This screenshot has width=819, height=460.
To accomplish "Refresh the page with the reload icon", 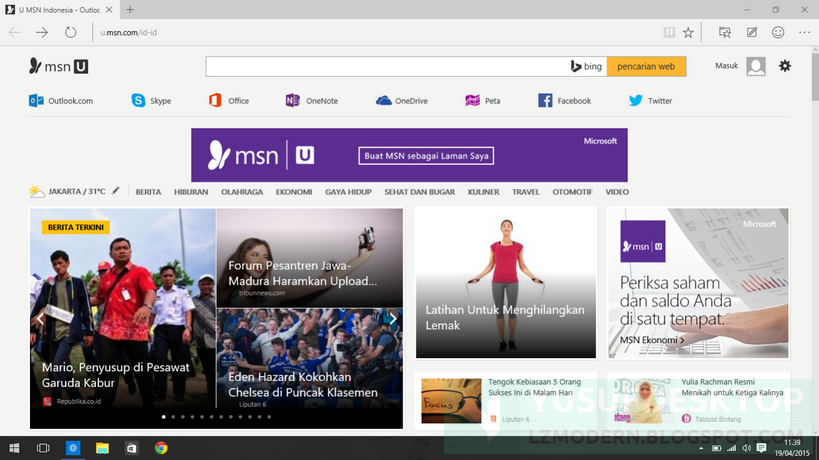I will [x=70, y=32].
